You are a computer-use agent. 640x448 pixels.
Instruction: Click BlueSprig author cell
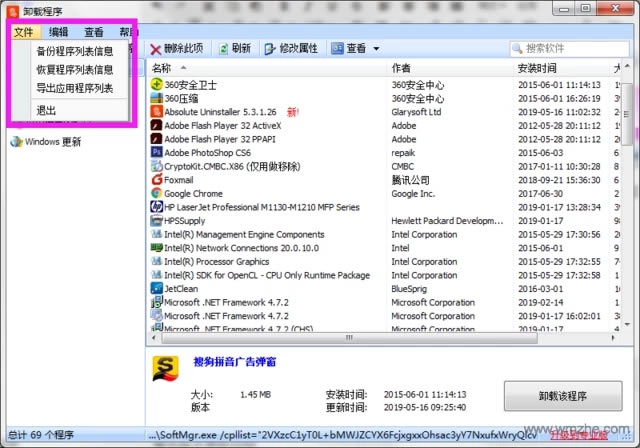pyautogui.click(x=409, y=288)
